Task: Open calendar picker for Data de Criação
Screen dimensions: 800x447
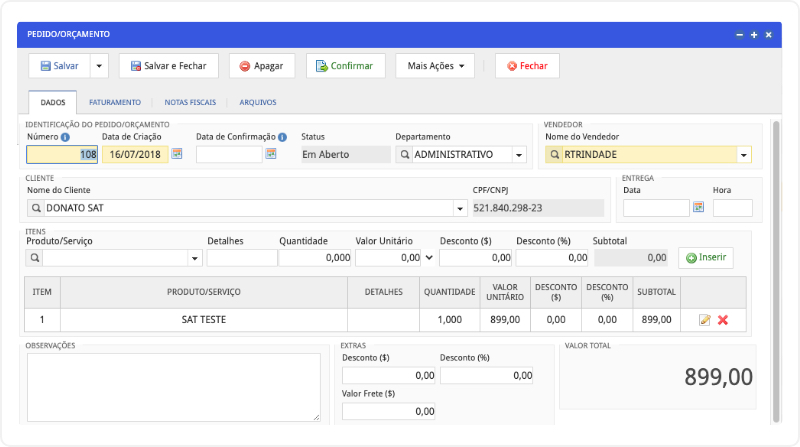Action: [x=177, y=154]
